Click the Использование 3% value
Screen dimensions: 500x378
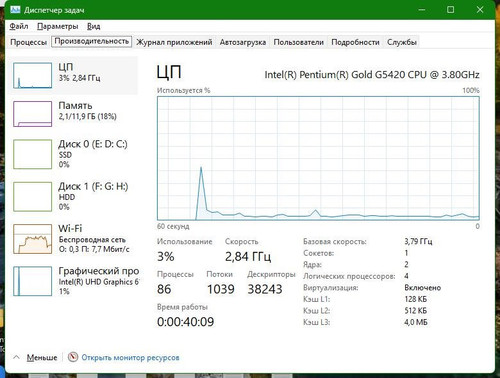[x=166, y=257]
